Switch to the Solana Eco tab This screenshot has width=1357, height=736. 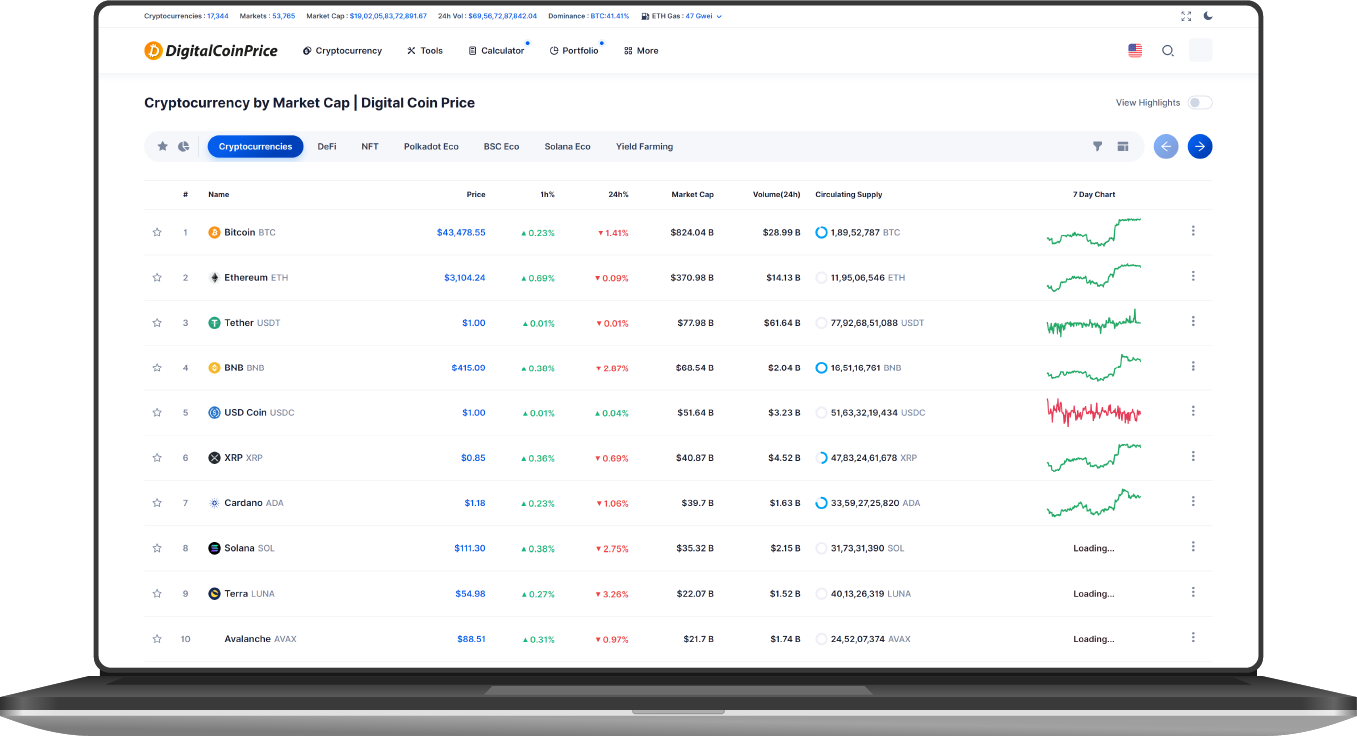coord(567,146)
